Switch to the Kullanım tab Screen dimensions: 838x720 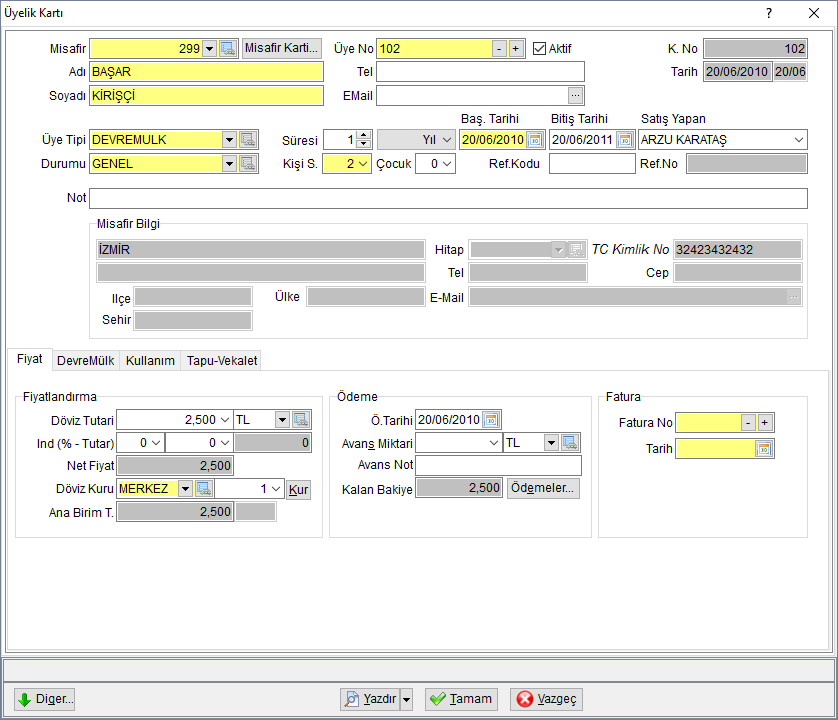click(x=150, y=361)
